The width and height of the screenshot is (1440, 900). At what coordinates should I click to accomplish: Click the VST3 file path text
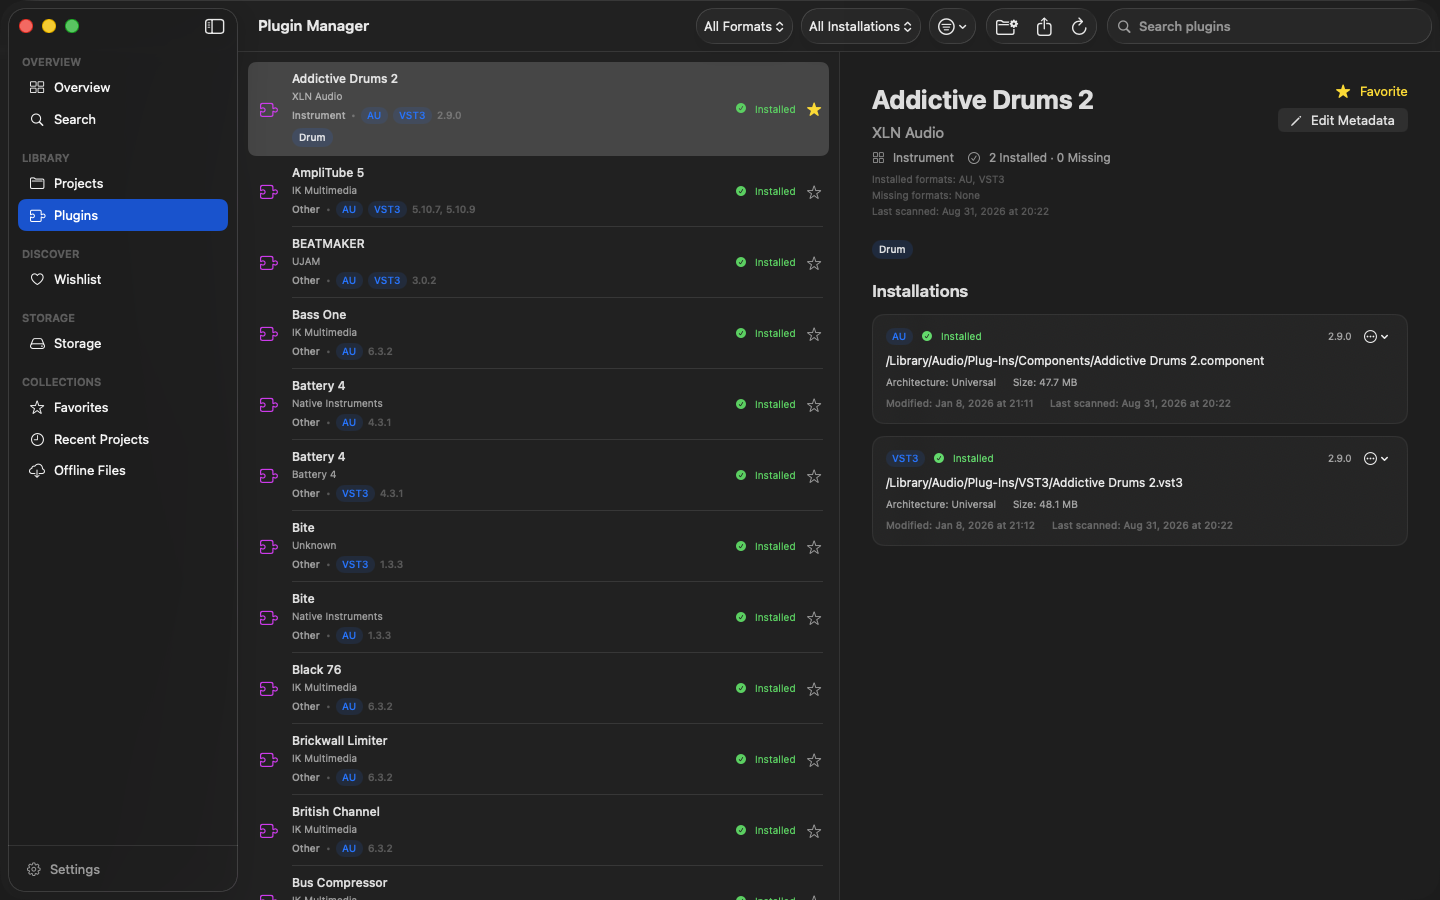click(x=1034, y=483)
